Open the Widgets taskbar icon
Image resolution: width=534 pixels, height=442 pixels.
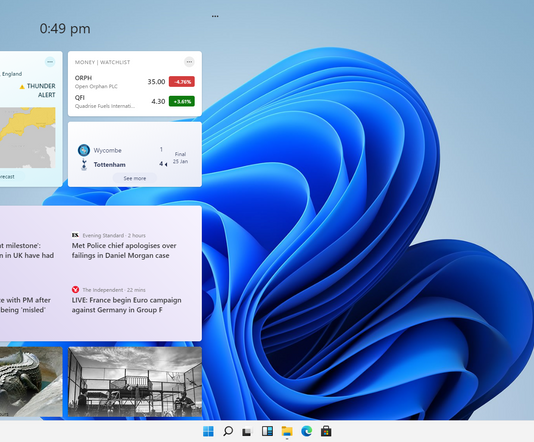click(267, 431)
